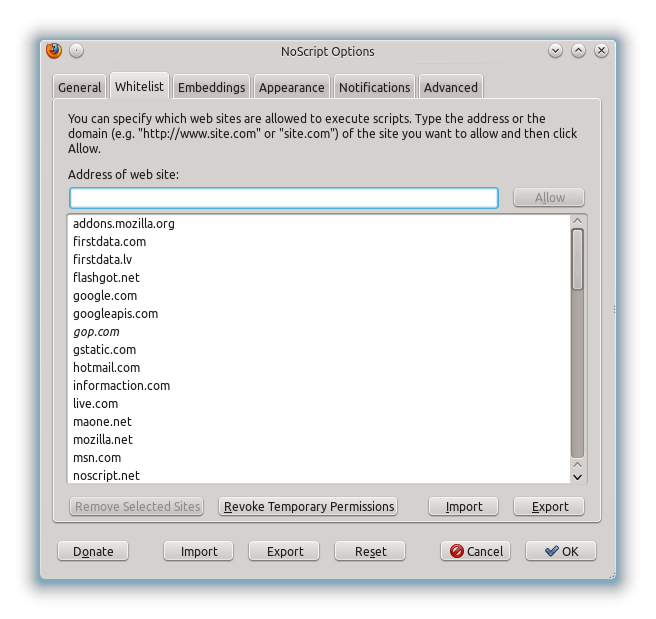Image resolution: width=656 pixels, height=619 pixels.
Task: Click the Reset button
Action: [x=370, y=551]
